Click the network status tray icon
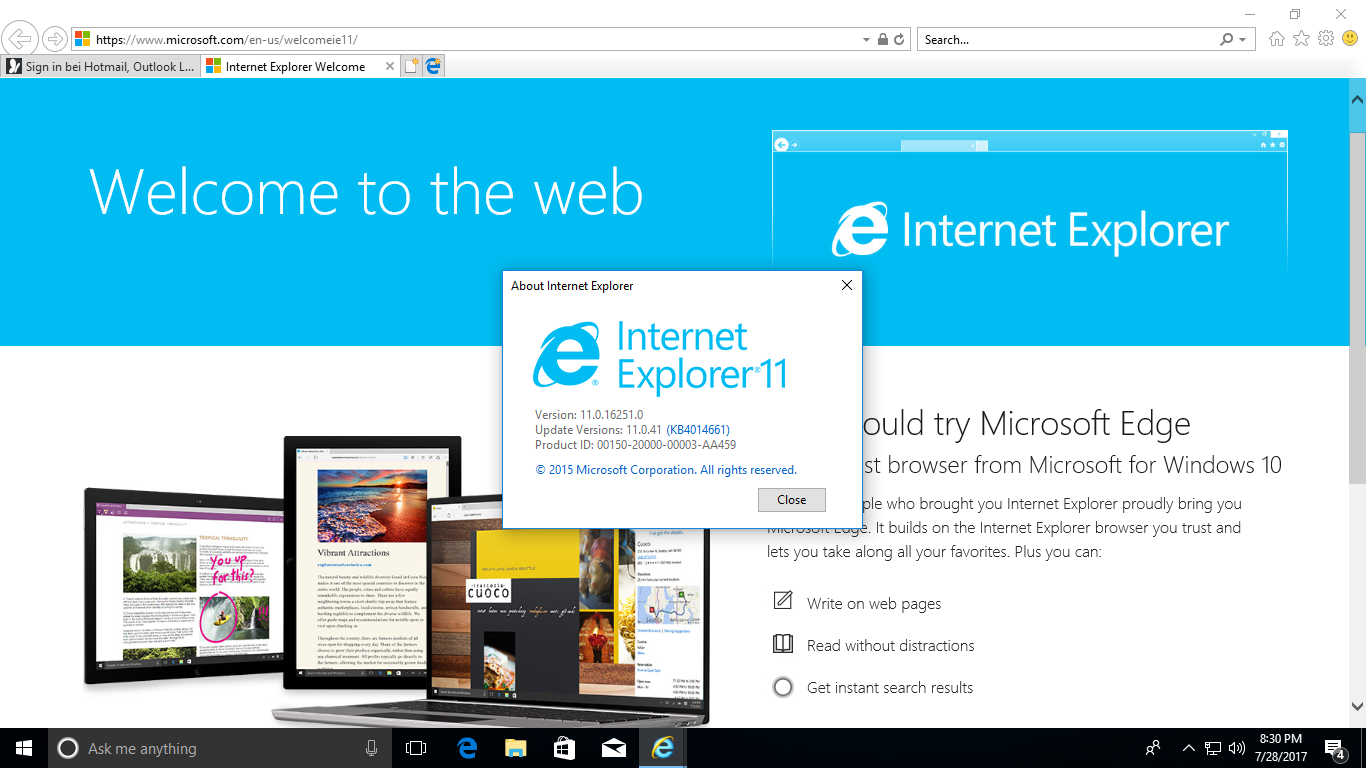The width and height of the screenshot is (1366, 768). click(x=1212, y=748)
